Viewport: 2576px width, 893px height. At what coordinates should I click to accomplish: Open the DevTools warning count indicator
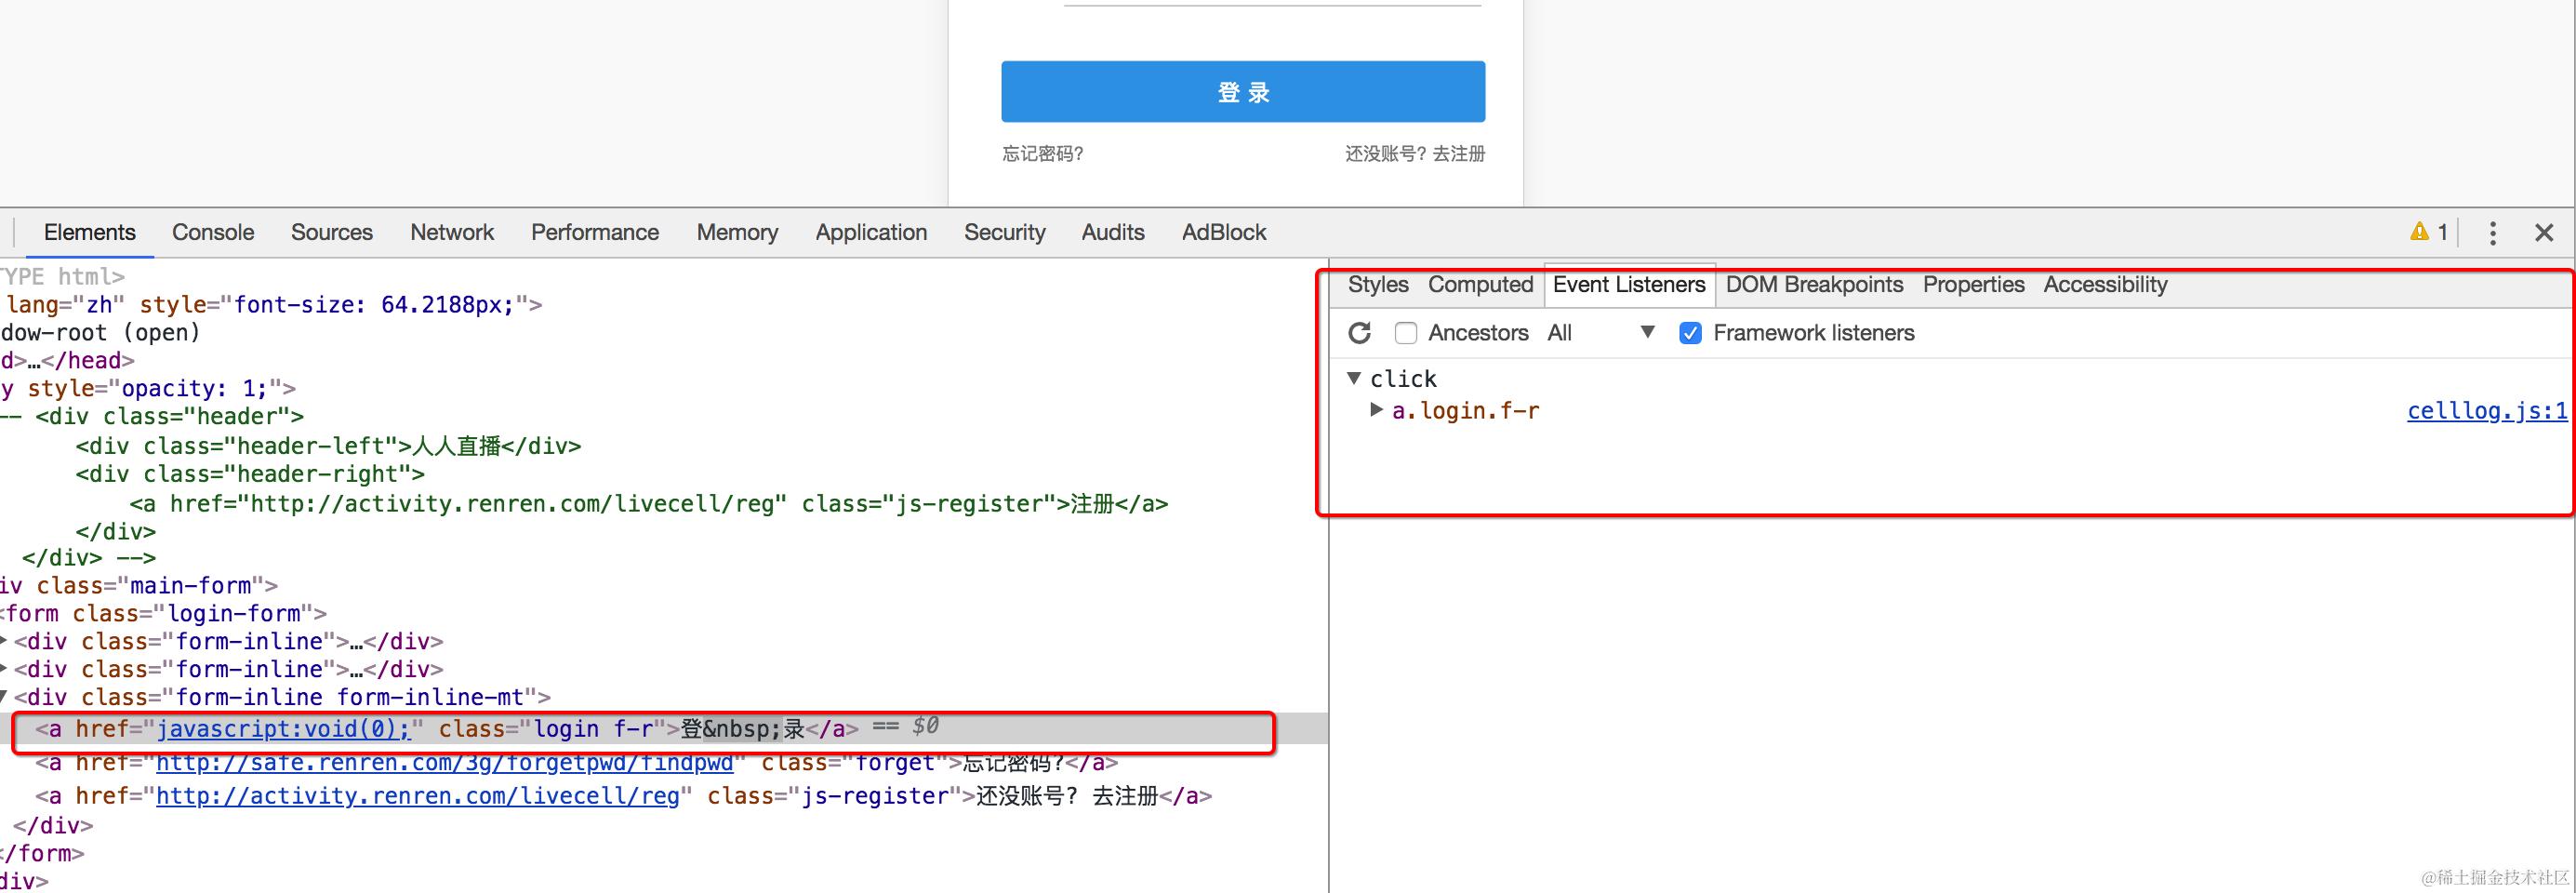[2429, 232]
